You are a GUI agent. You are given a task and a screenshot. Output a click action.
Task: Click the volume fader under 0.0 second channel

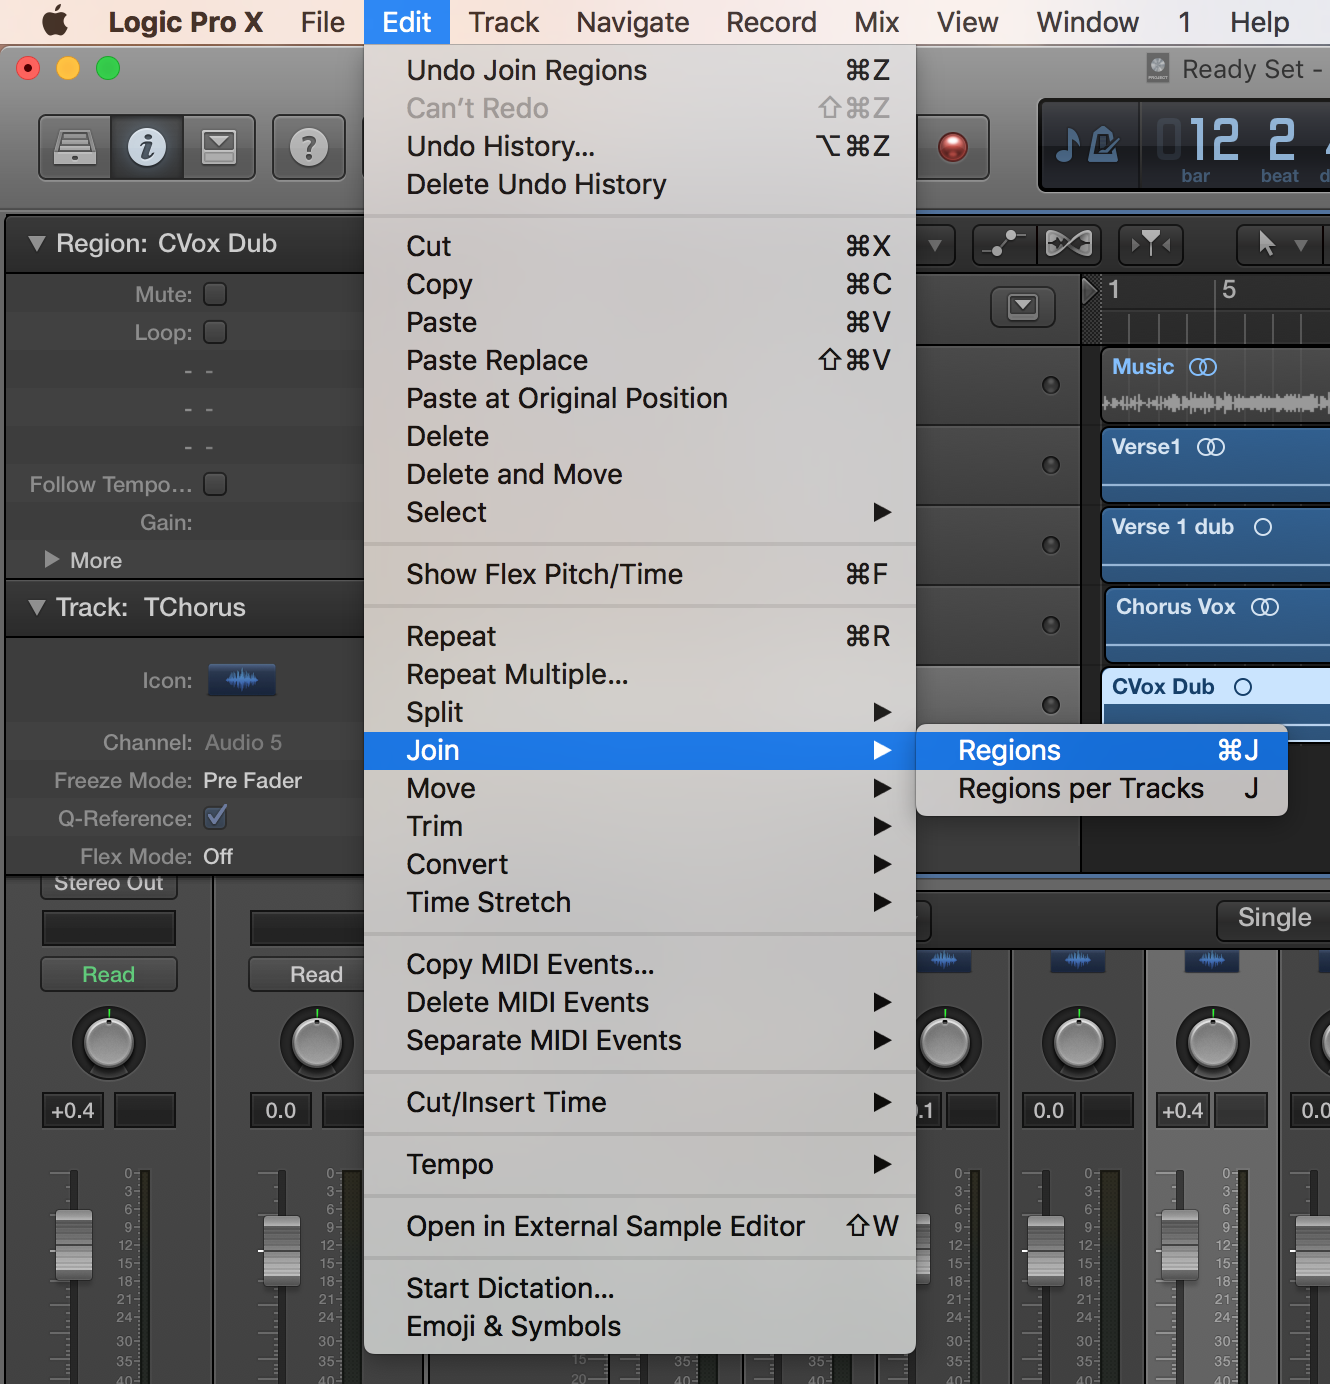coord(281,1250)
